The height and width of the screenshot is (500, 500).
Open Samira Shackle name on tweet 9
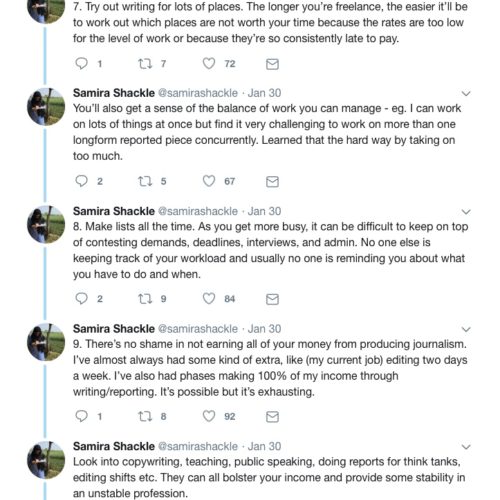pyautogui.click(x=114, y=329)
